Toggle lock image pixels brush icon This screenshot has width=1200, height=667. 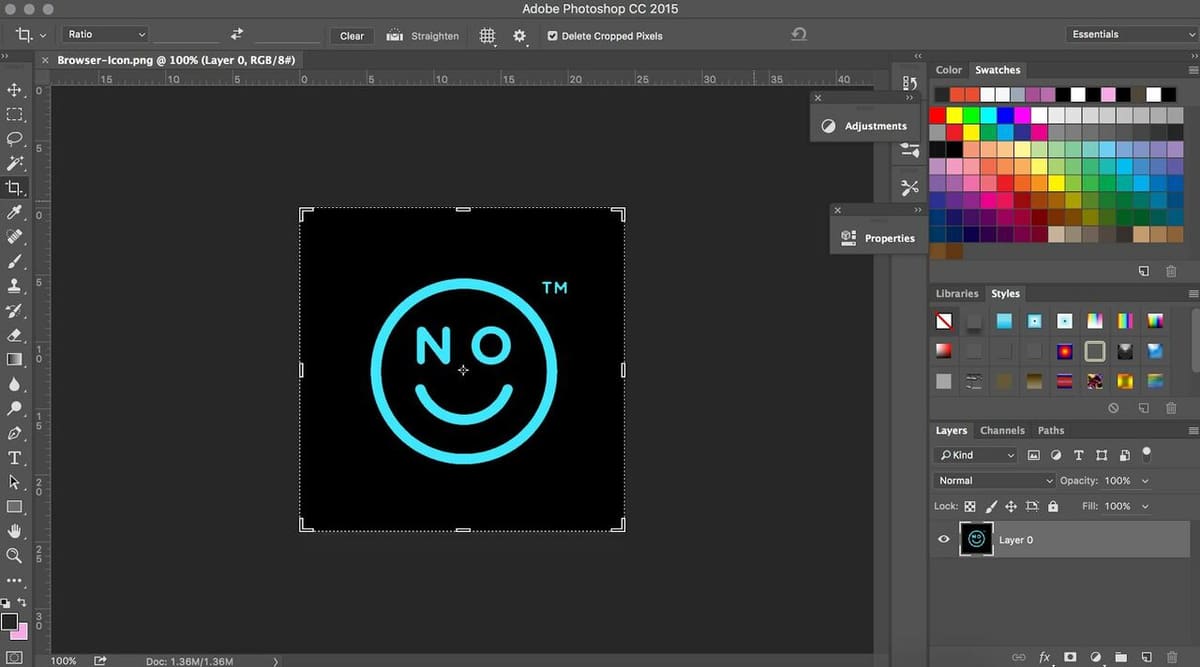[x=991, y=507]
